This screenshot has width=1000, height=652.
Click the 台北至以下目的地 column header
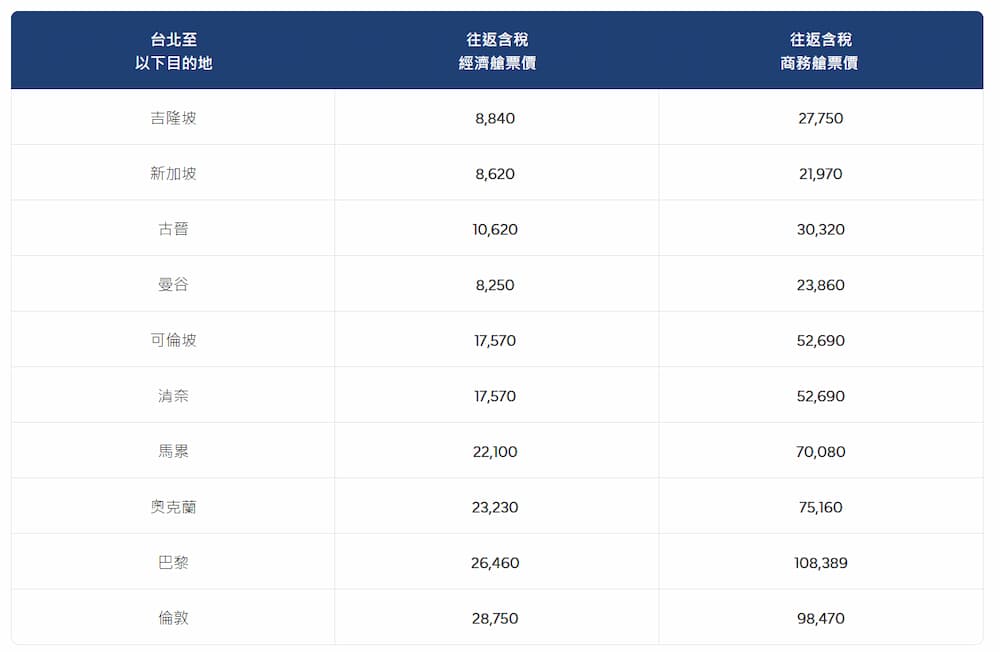click(173, 51)
